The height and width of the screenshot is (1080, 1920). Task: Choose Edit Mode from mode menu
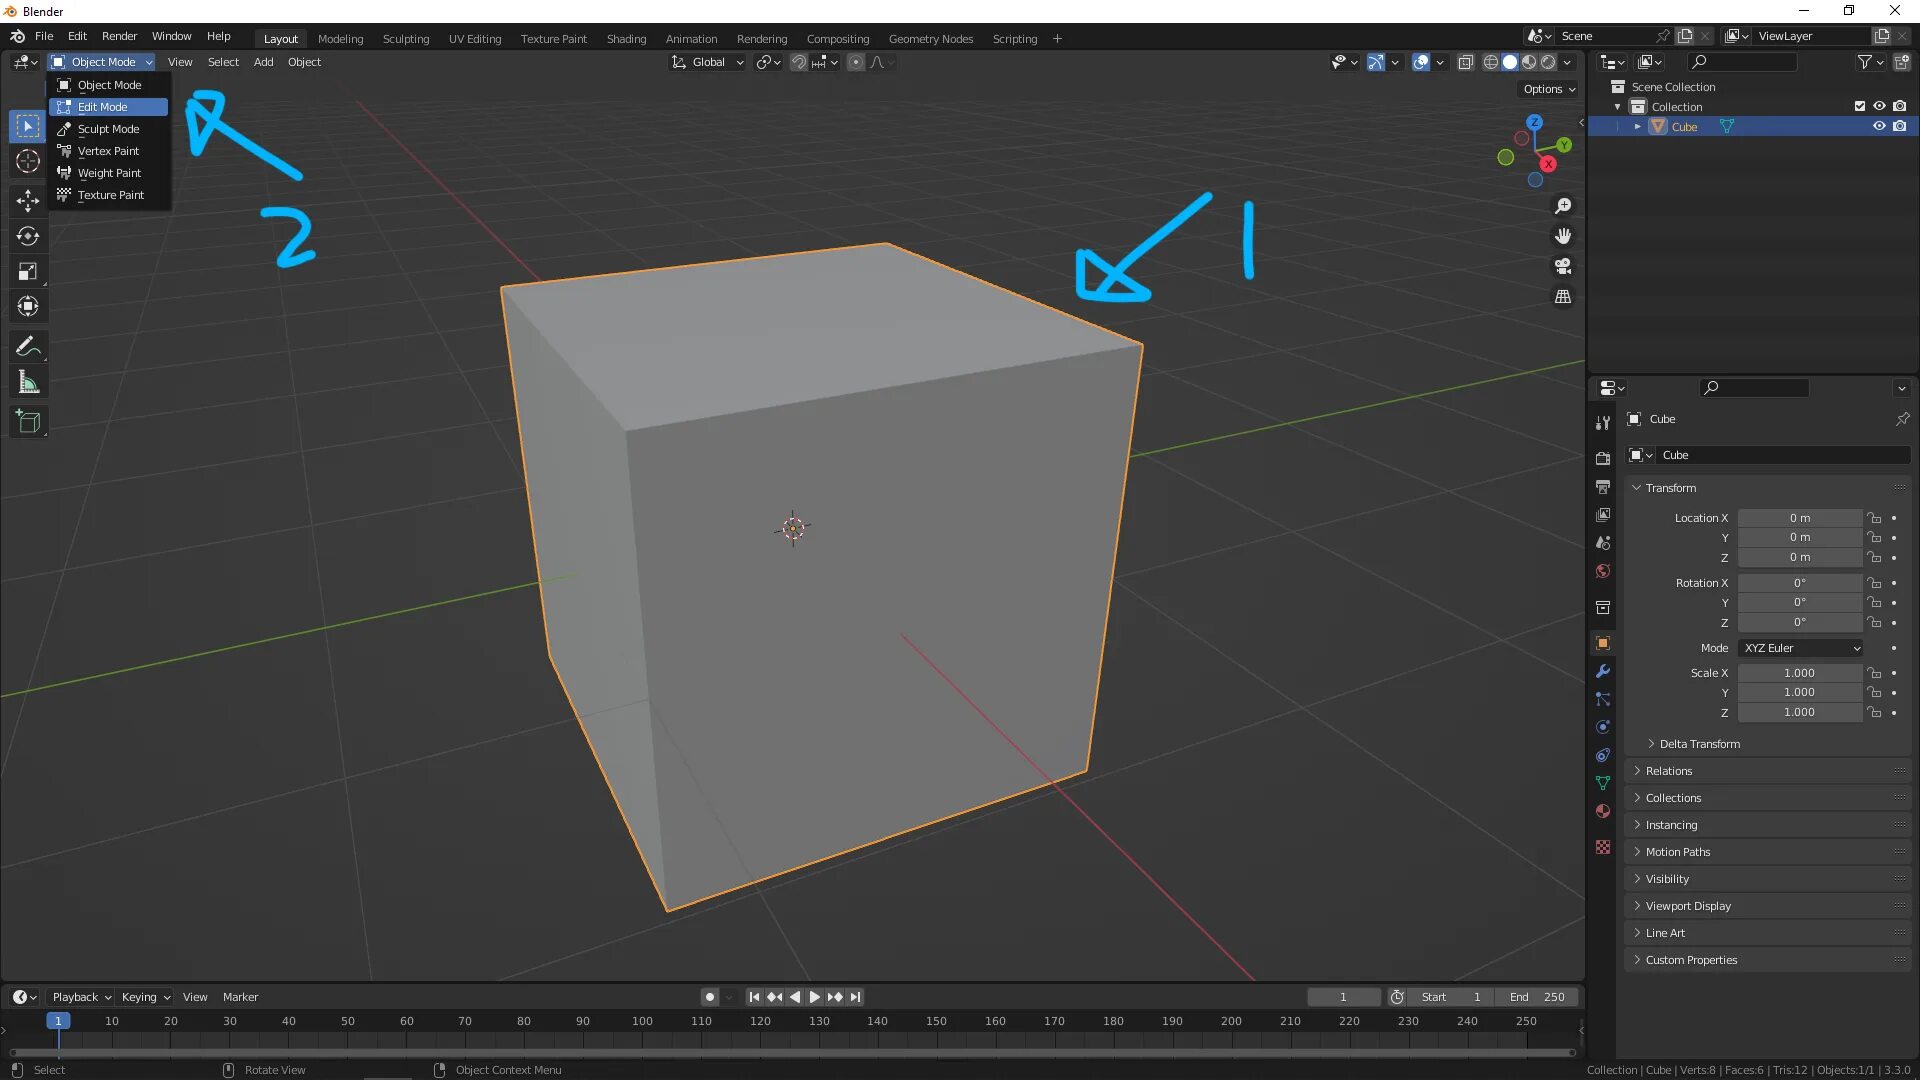pyautogui.click(x=102, y=107)
